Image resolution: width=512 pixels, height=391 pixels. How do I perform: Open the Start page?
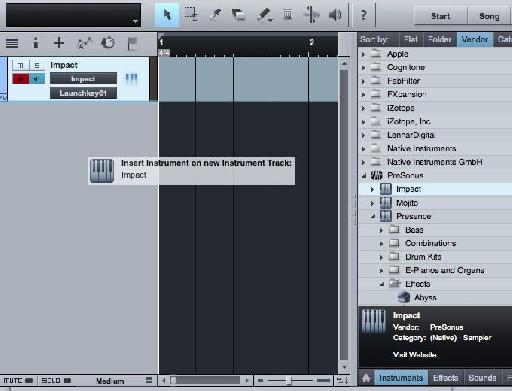pyautogui.click(x=440, y=16)
